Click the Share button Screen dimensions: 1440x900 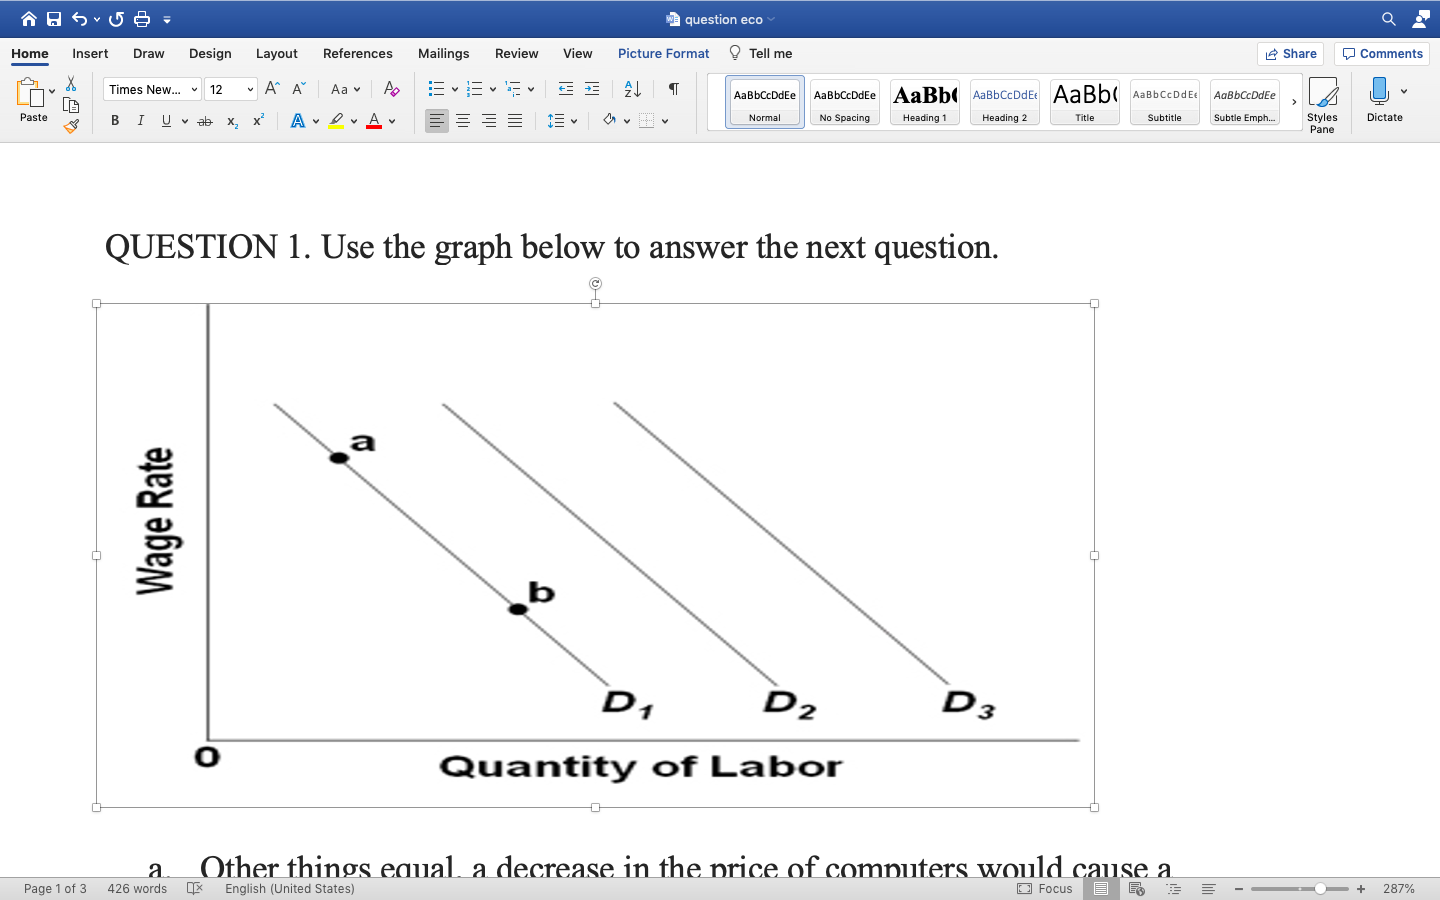coord(1289,53)
